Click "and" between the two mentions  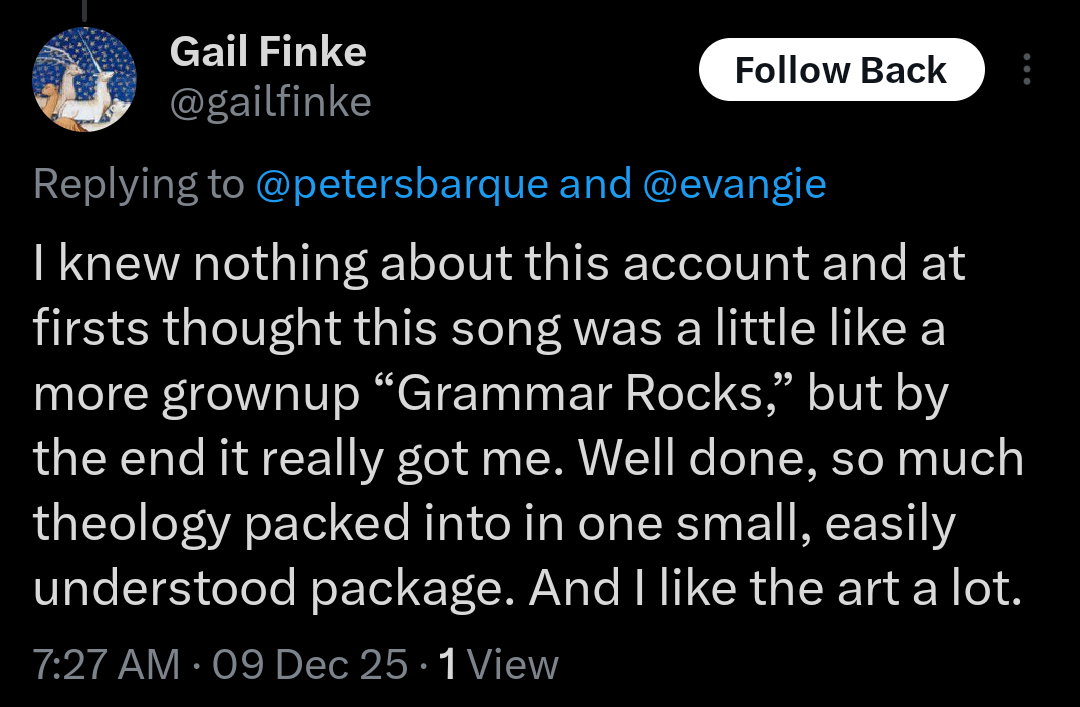coord(595,184)
